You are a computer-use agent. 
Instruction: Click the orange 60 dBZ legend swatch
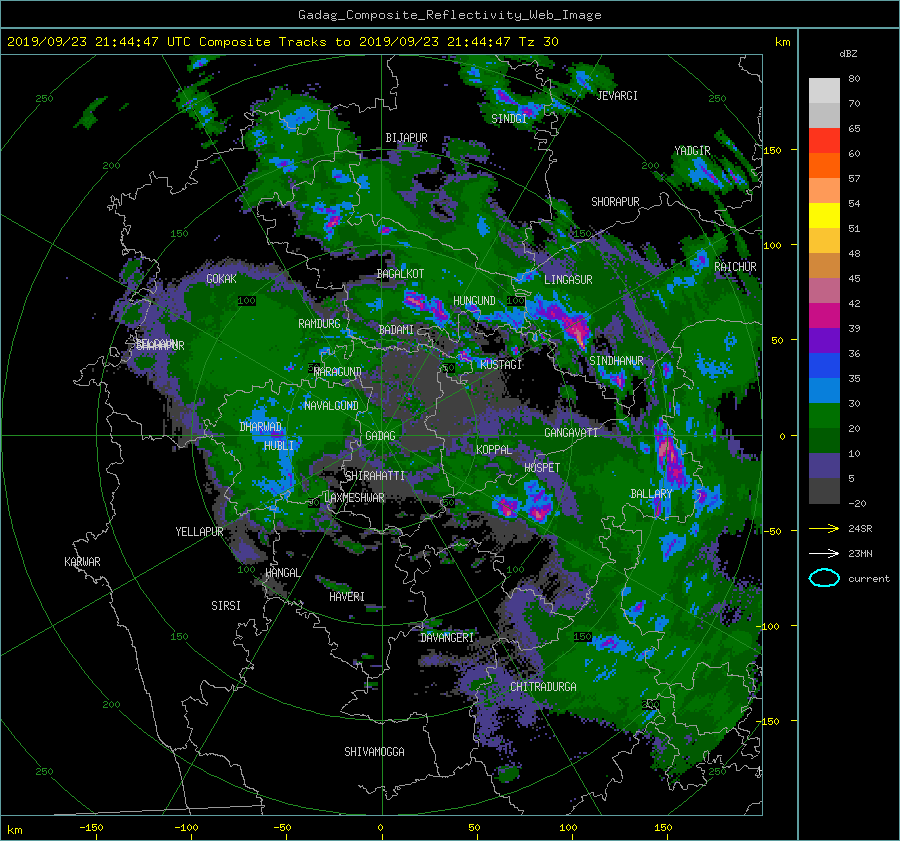(x=824, y=165)
